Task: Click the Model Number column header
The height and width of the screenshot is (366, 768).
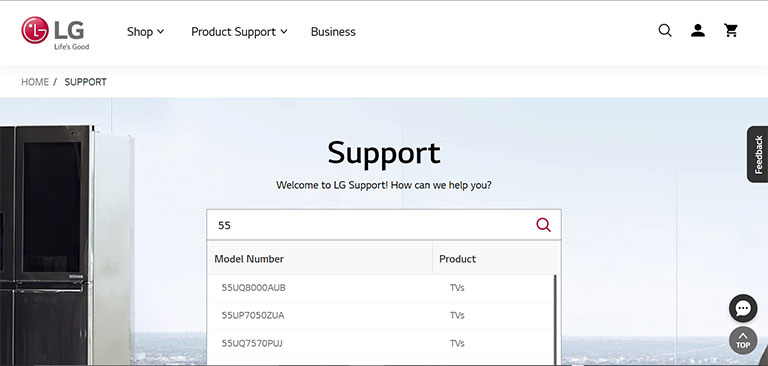Action: [320, 259]
